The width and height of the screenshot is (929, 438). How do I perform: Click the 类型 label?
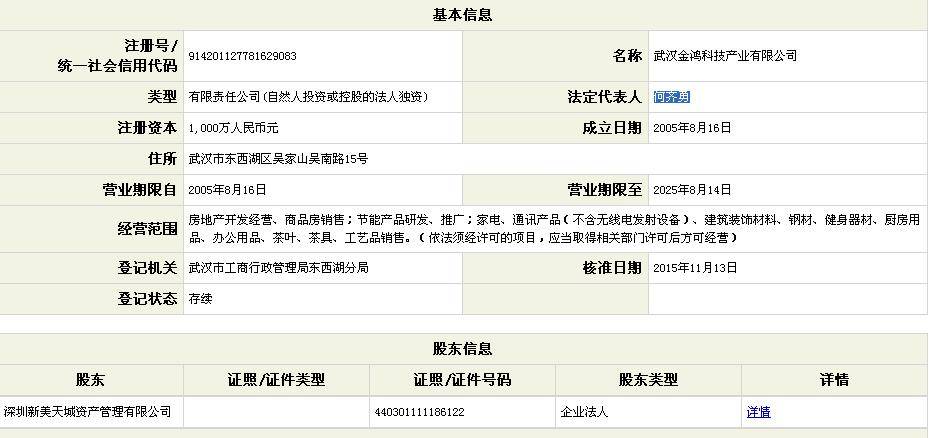[162, 97]
